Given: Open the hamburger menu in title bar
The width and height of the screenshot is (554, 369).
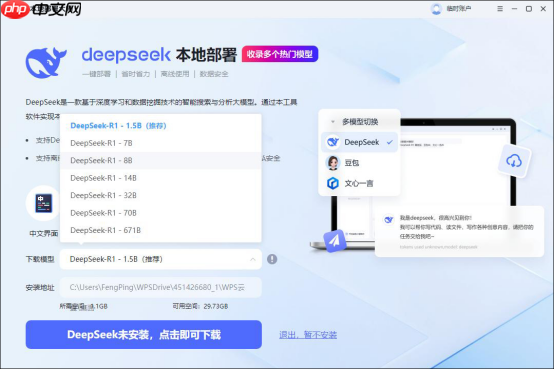Looking at the screenshot, I should [x=500, y=8].
